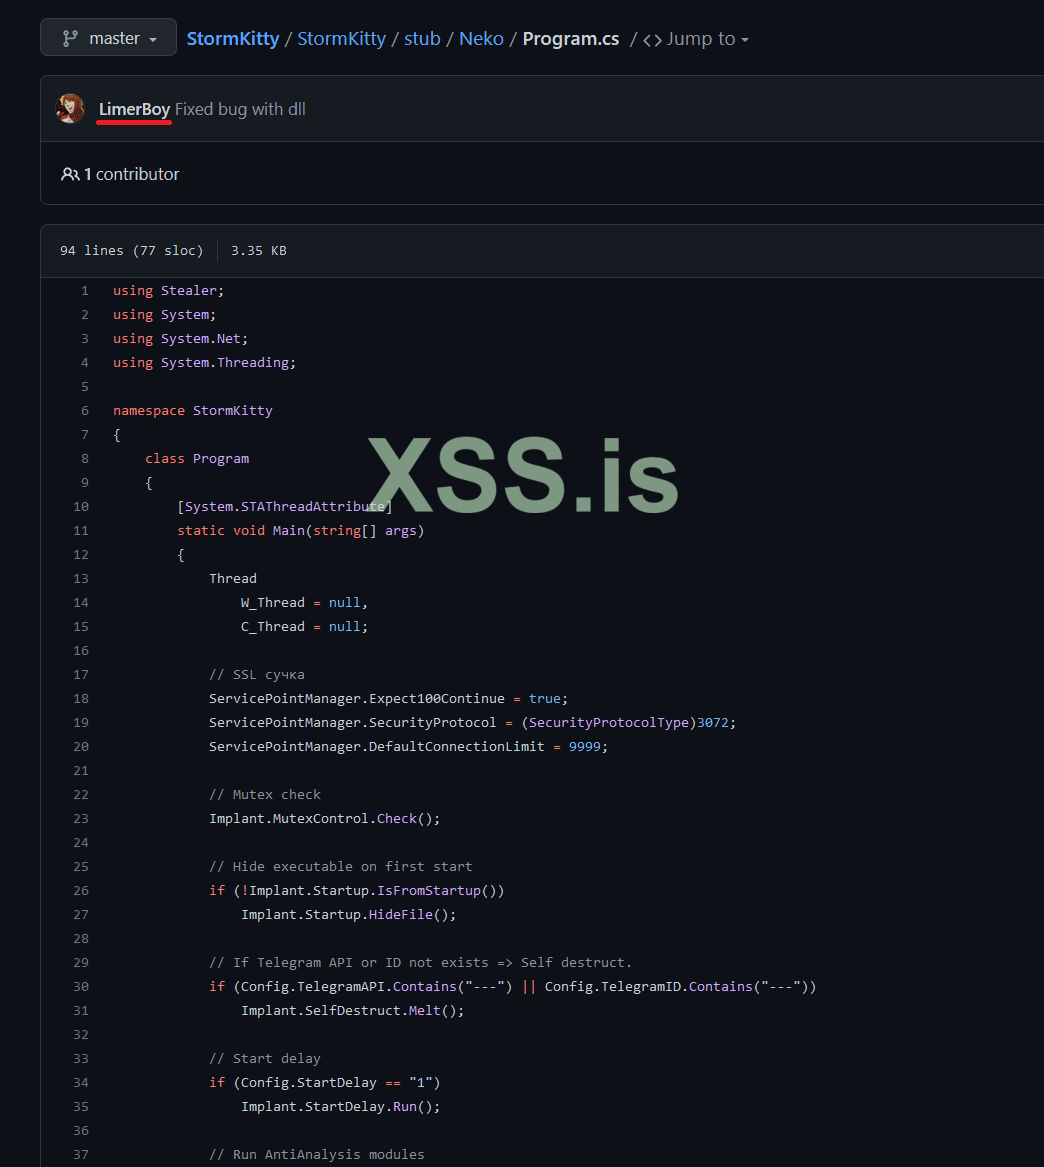Click 'Implant.StartDelay.Run();' line

pos(341,1107)
